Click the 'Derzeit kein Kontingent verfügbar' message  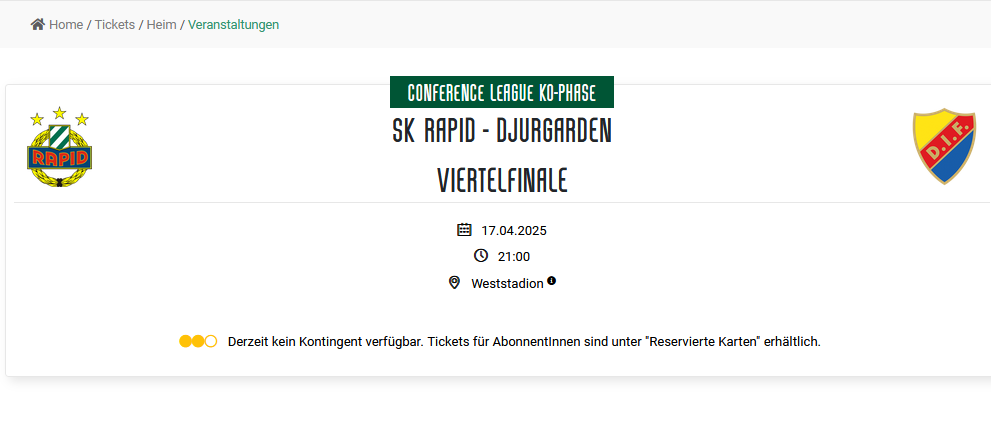[524, 342]
